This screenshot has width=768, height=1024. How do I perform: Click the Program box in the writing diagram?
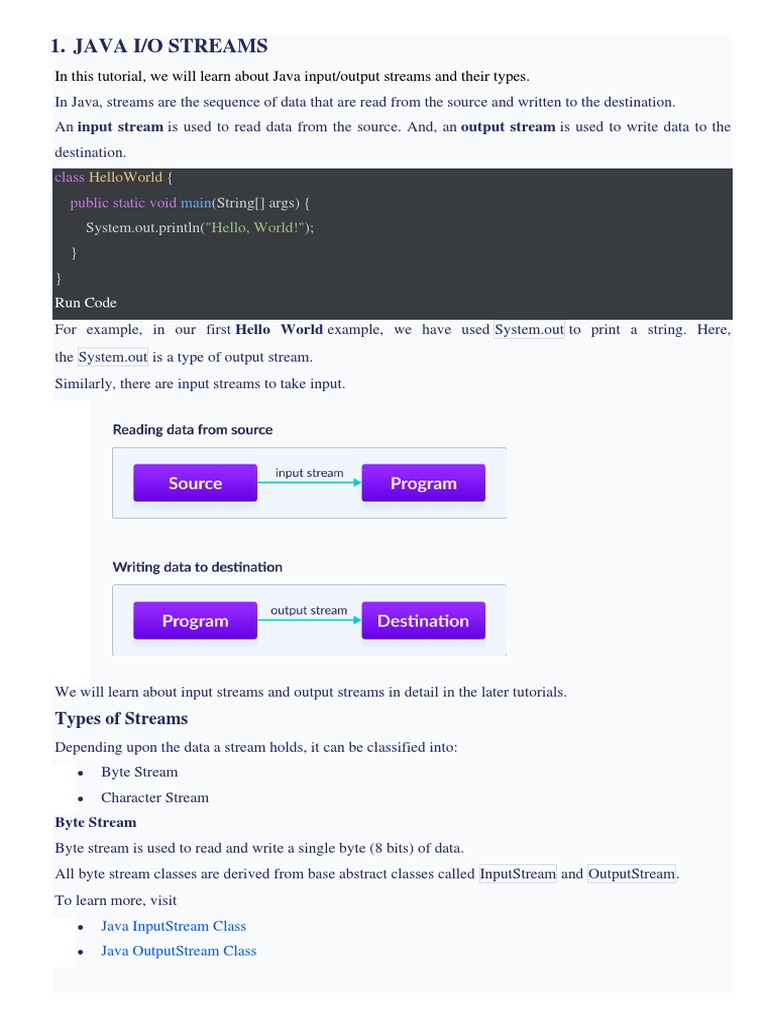point(195,621)
